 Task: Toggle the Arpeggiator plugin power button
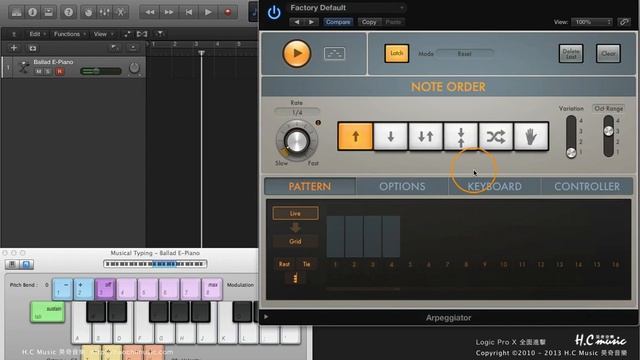pos(273,13)
